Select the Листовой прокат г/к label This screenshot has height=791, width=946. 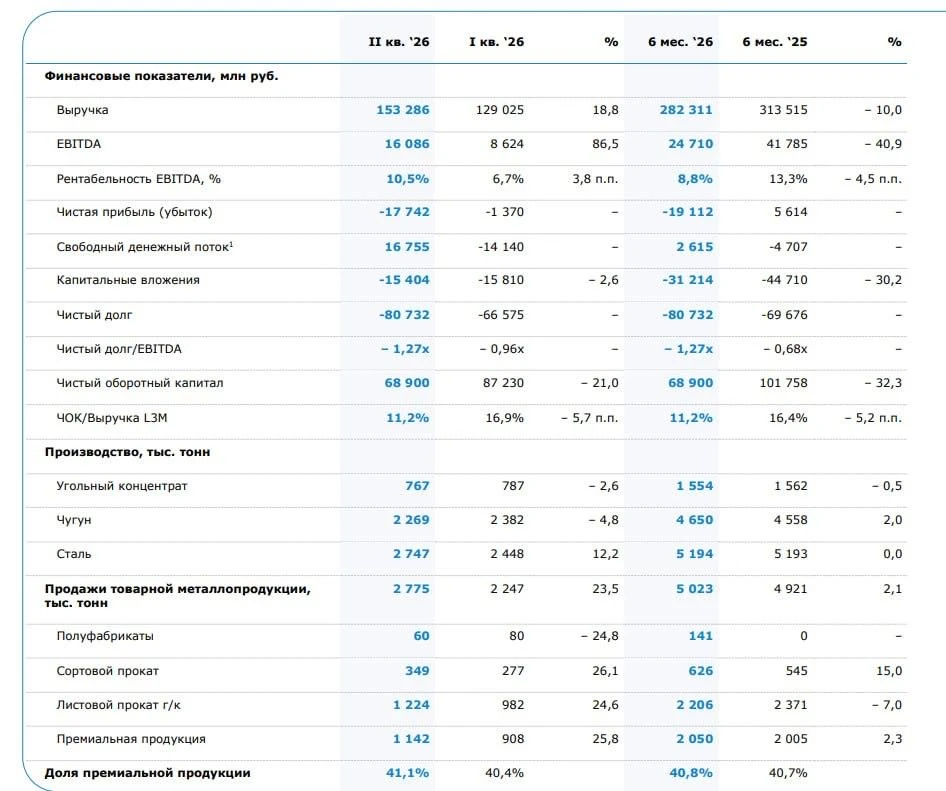tap(118, 705)
